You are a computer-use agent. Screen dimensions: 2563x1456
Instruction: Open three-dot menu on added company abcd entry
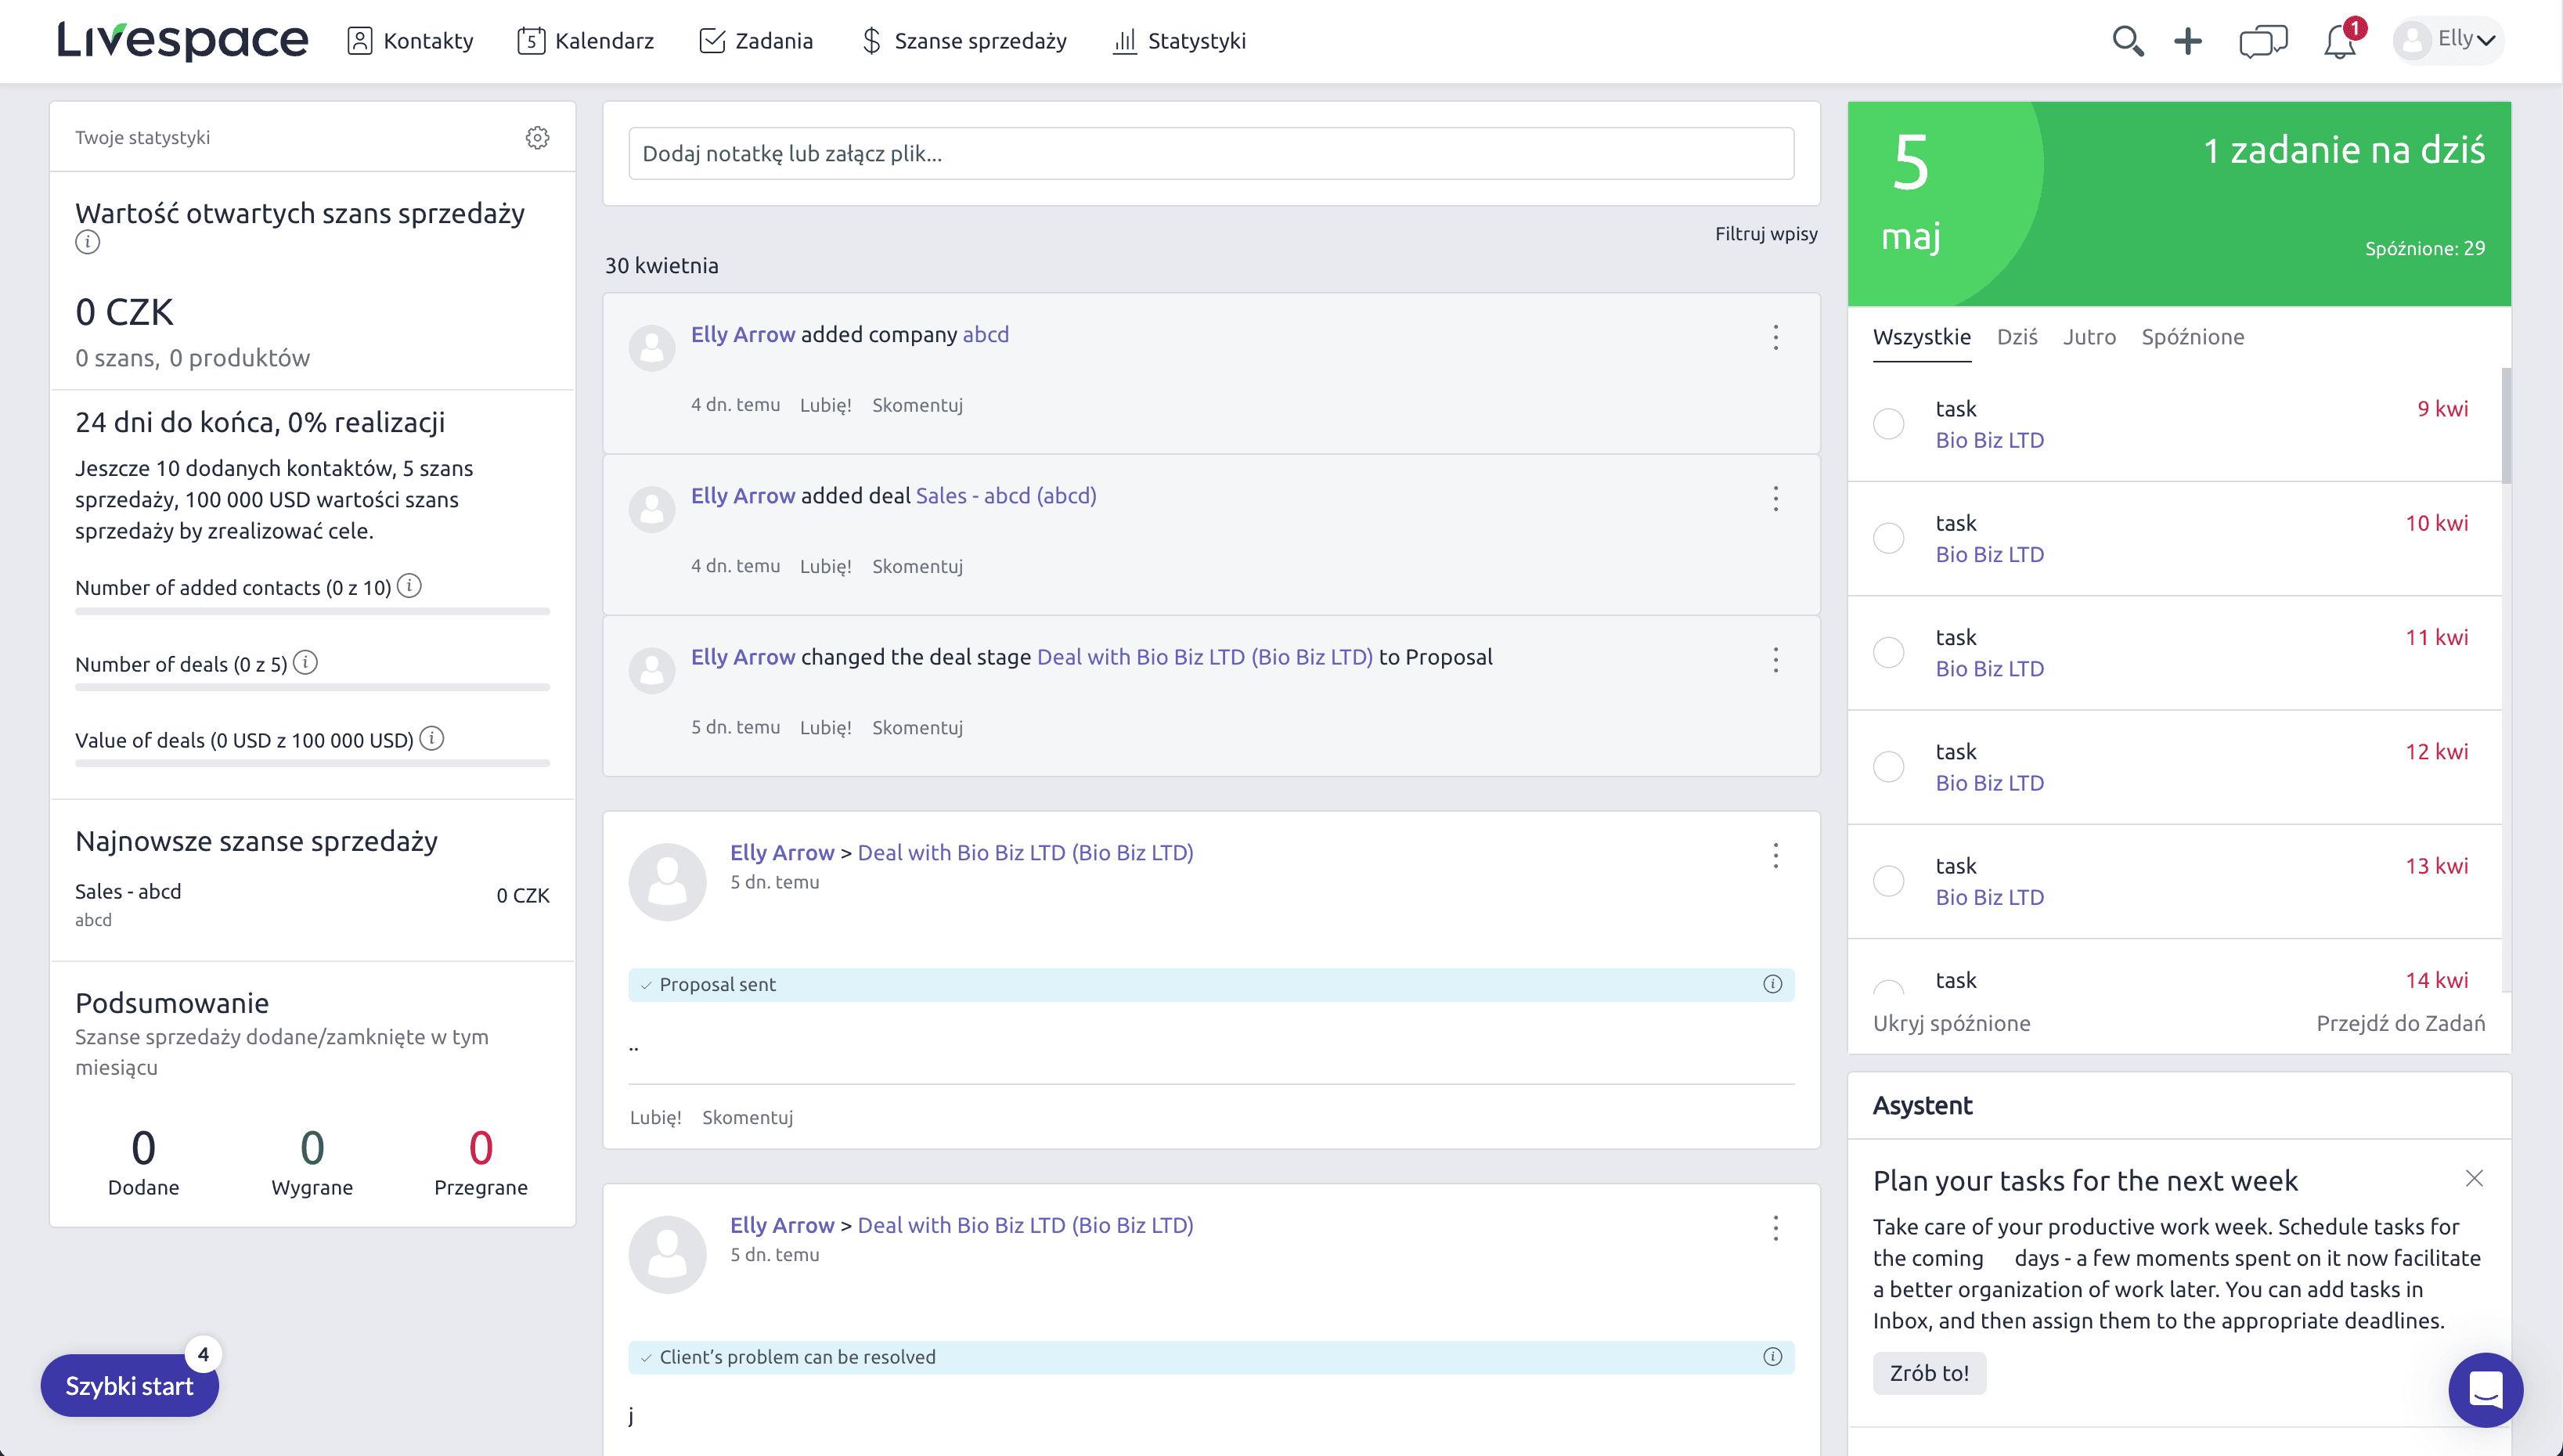point(1775,338)
